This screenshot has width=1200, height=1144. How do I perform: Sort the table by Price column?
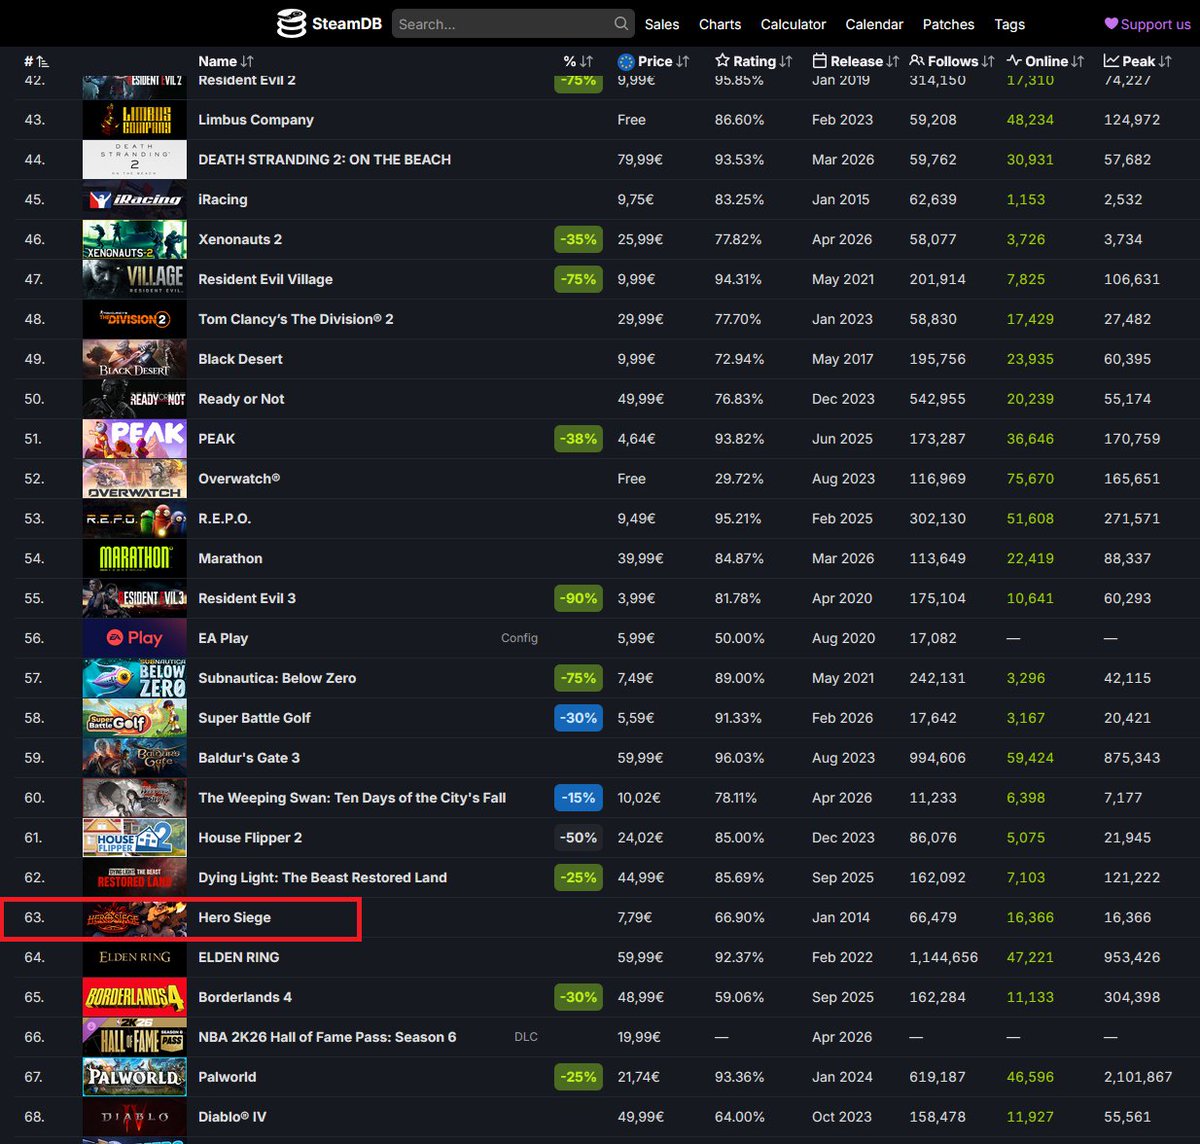654,61
